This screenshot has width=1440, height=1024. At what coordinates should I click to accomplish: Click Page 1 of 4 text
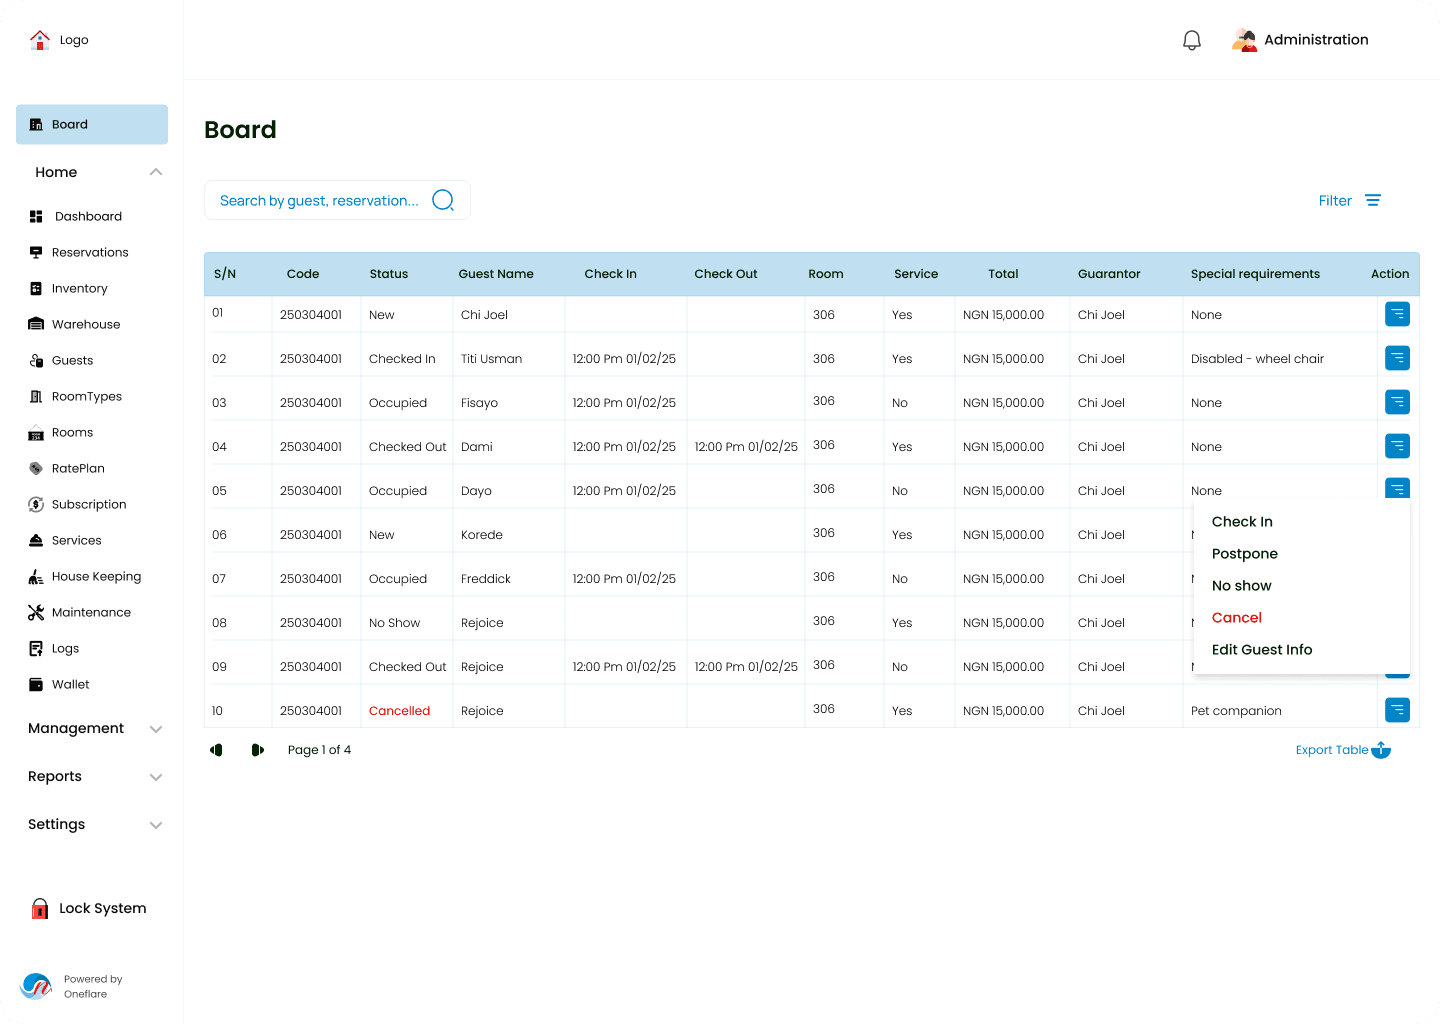click(319, 750)
